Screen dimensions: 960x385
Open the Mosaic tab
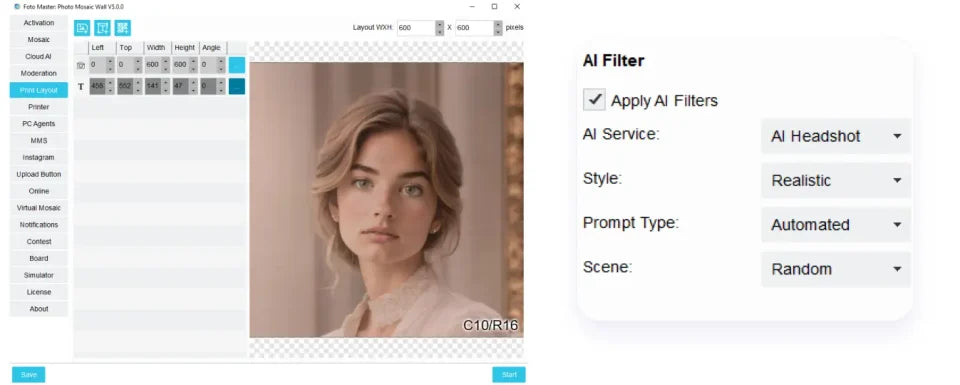39,40
